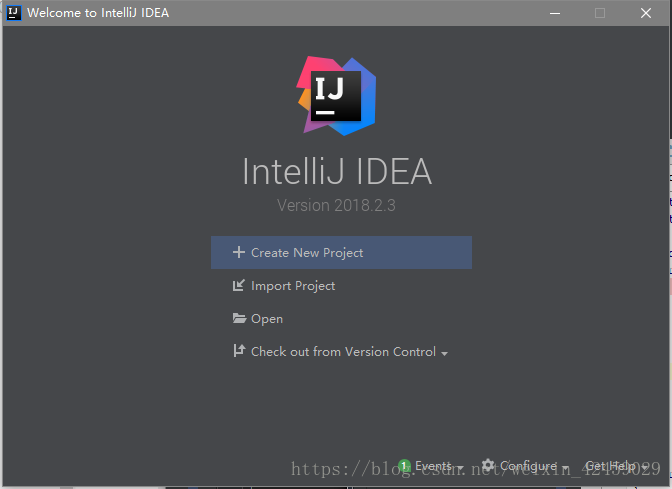Click the import arrow icon beside Import Project
The image size is (672, 489).
tap(239, 285)
